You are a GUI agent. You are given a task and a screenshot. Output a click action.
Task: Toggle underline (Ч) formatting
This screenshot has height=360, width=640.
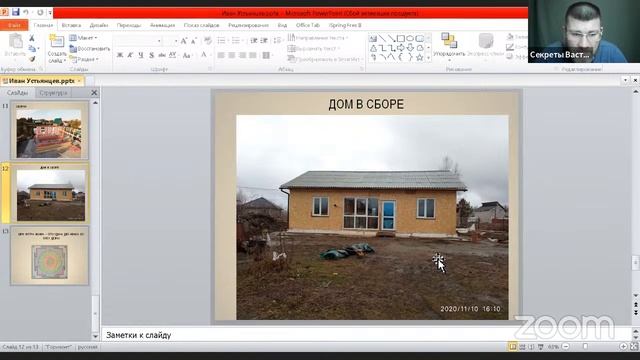pos(141,55)
